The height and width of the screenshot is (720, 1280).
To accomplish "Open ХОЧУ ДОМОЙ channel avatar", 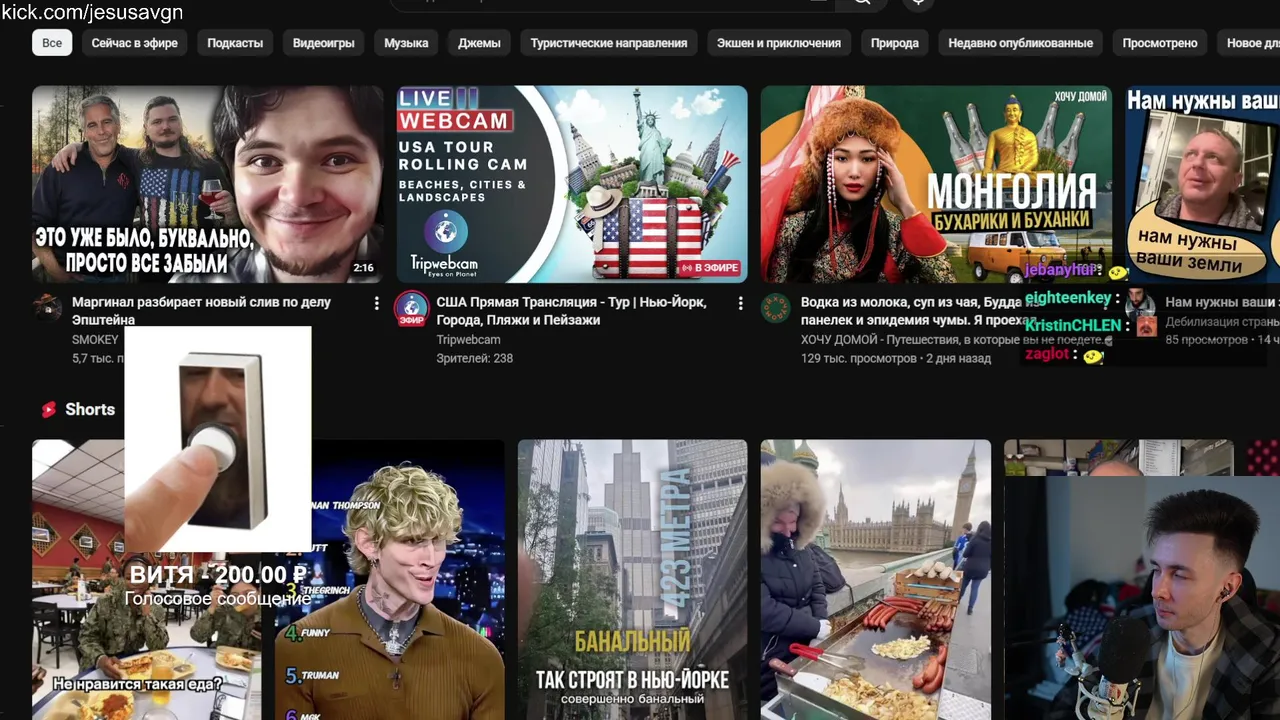I will point(775,308).
